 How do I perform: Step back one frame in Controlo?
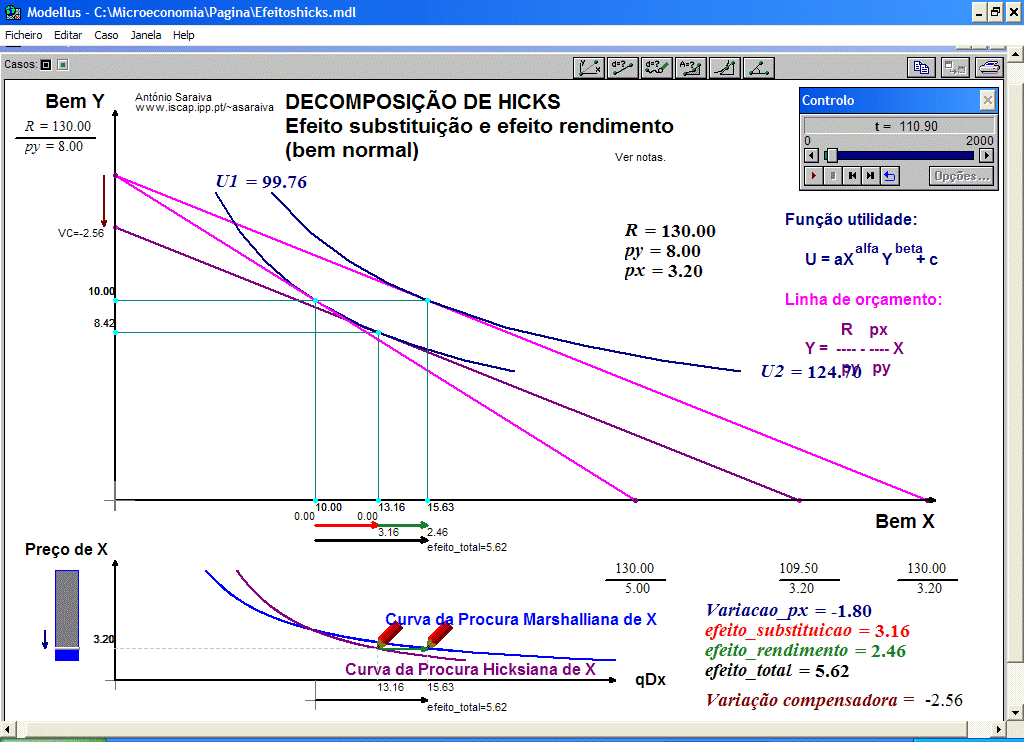point(851,176)
